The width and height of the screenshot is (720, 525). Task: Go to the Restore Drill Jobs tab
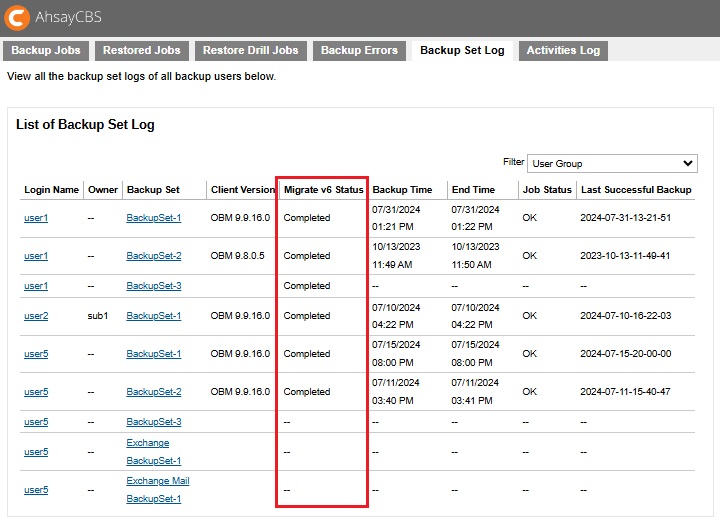click(250, 50)
